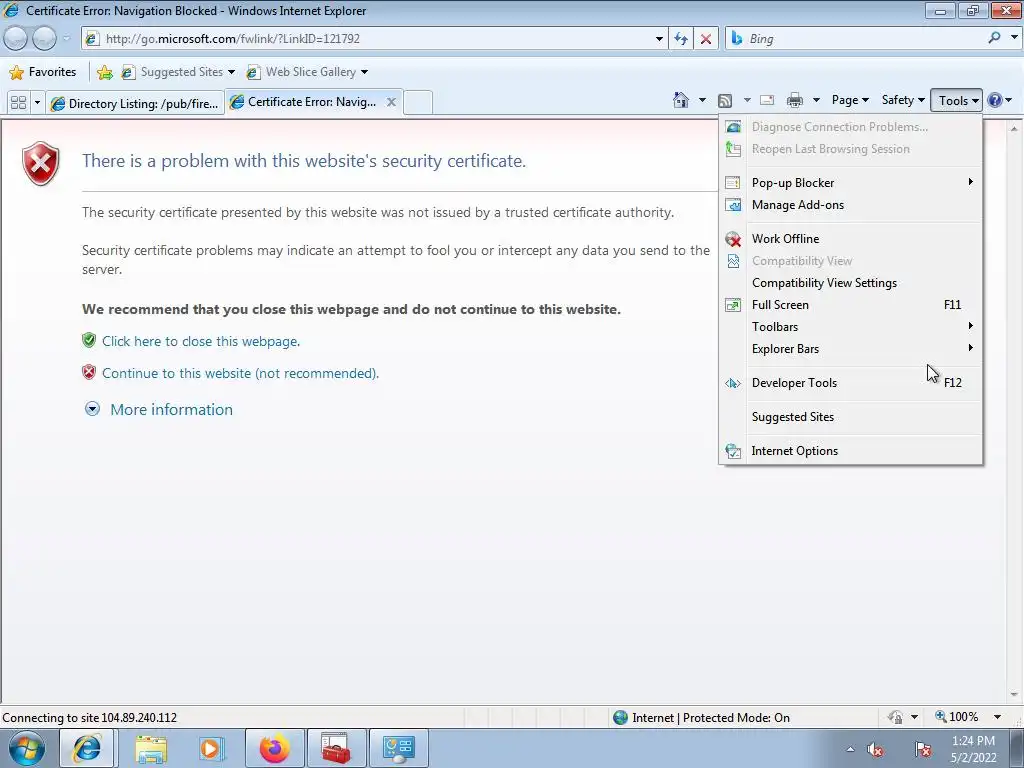Image resolution: width=1024 pixels, height=768 pixels.
Task: Click the Home toolbar icon
Action: click(x=680, y=100)
